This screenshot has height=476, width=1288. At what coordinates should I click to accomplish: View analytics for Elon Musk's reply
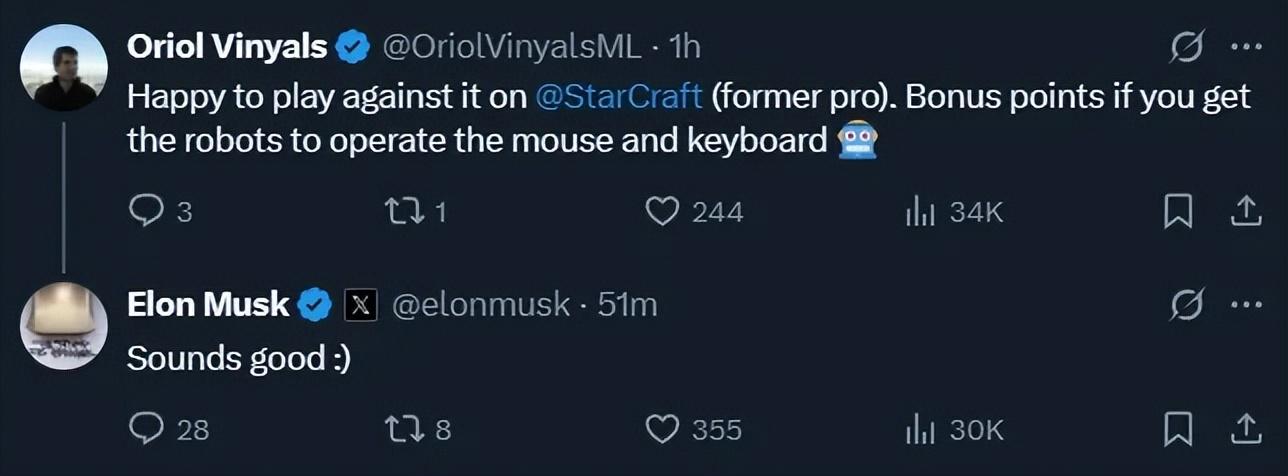point(918,429)
